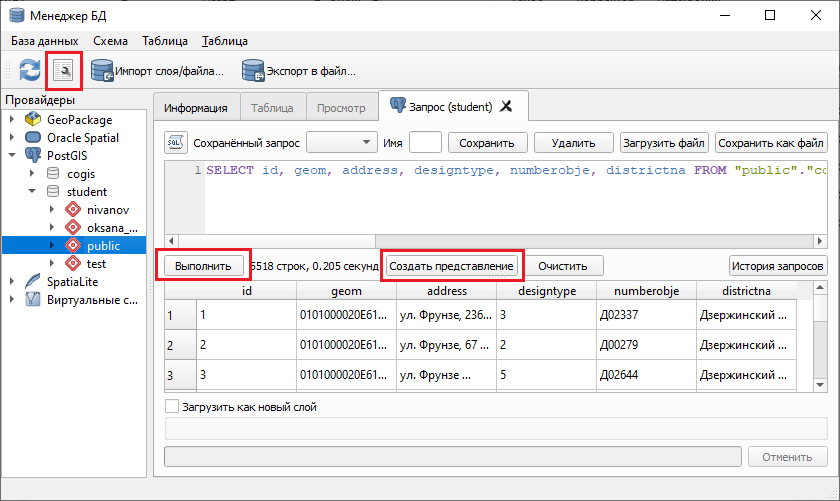840x501 pixels.
Task: Open the SQL window toolbar icon
Action: coord(62,70)
